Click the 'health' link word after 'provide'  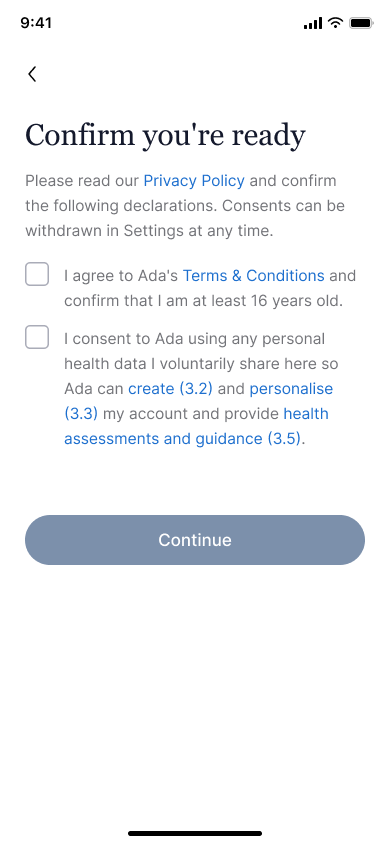pyautogui.click(x=306, y=413)
